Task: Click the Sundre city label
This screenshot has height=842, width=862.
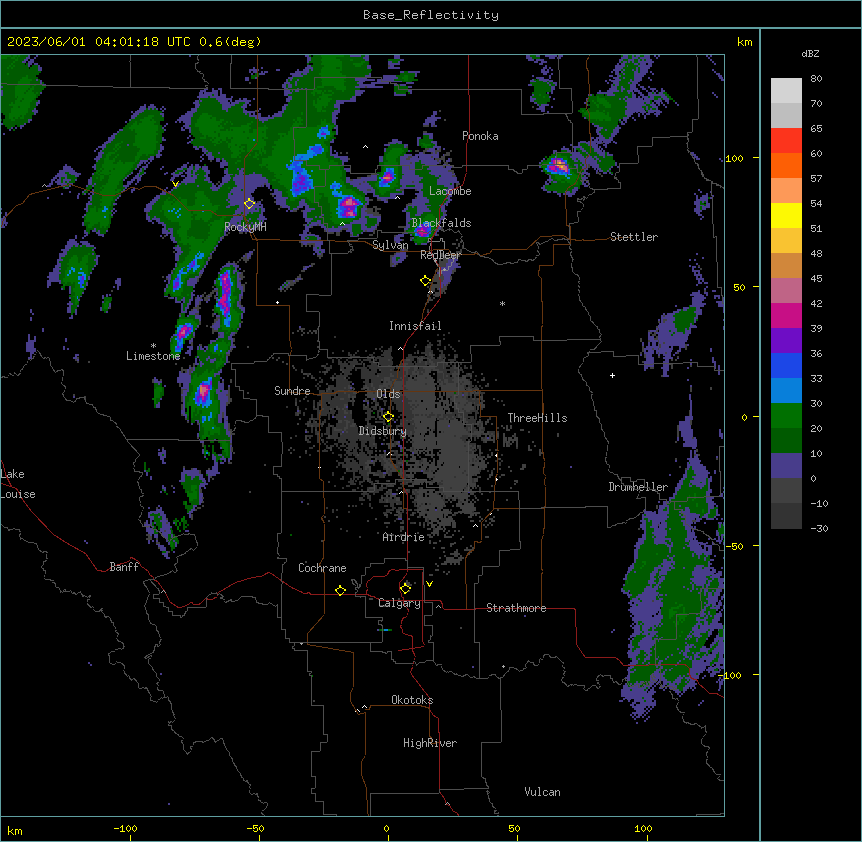Action: pos(292,391)
